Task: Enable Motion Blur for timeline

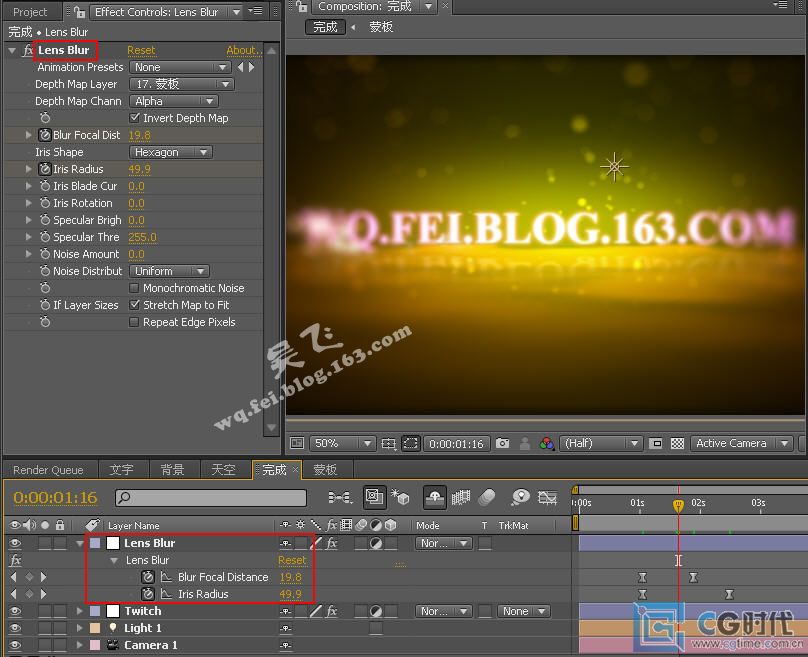Action: click(x=486, y=497)
